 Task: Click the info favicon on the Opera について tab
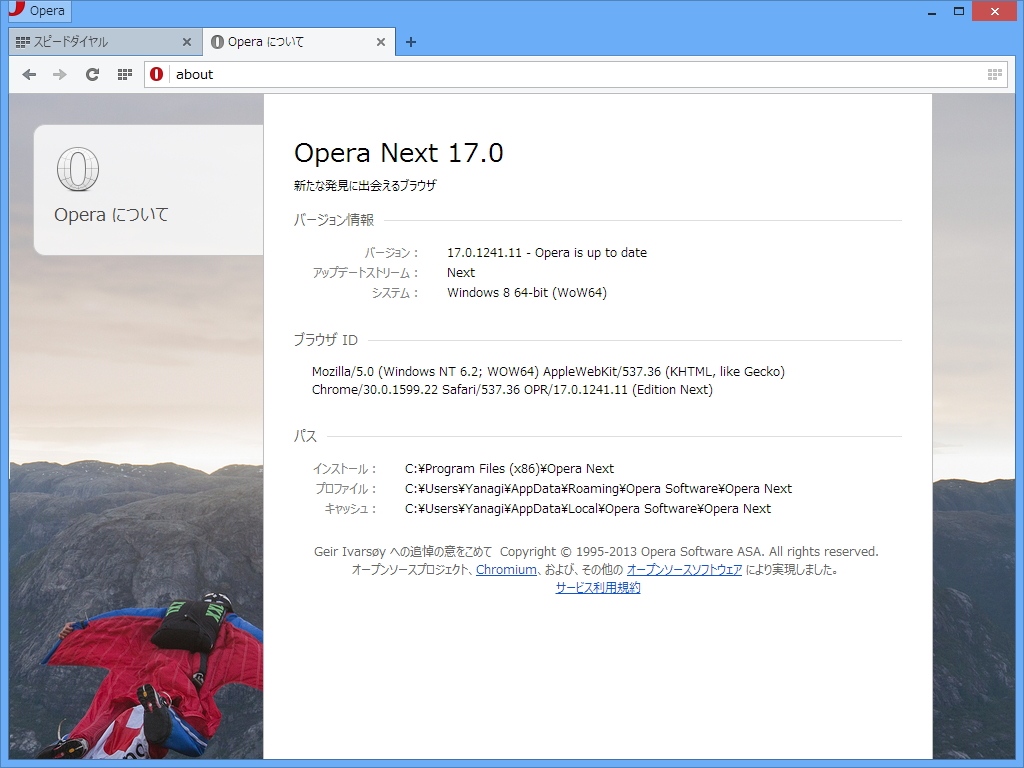[x=217, y=42]
